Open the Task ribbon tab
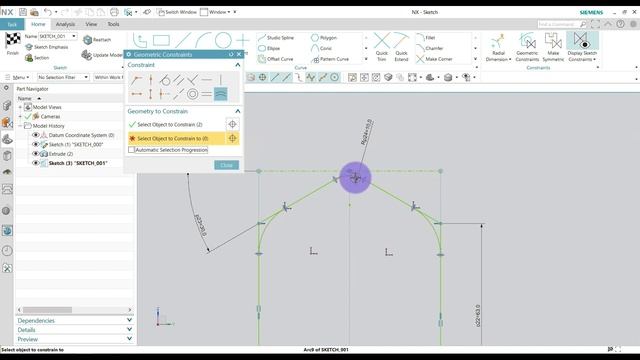 (x=12, y=24)
